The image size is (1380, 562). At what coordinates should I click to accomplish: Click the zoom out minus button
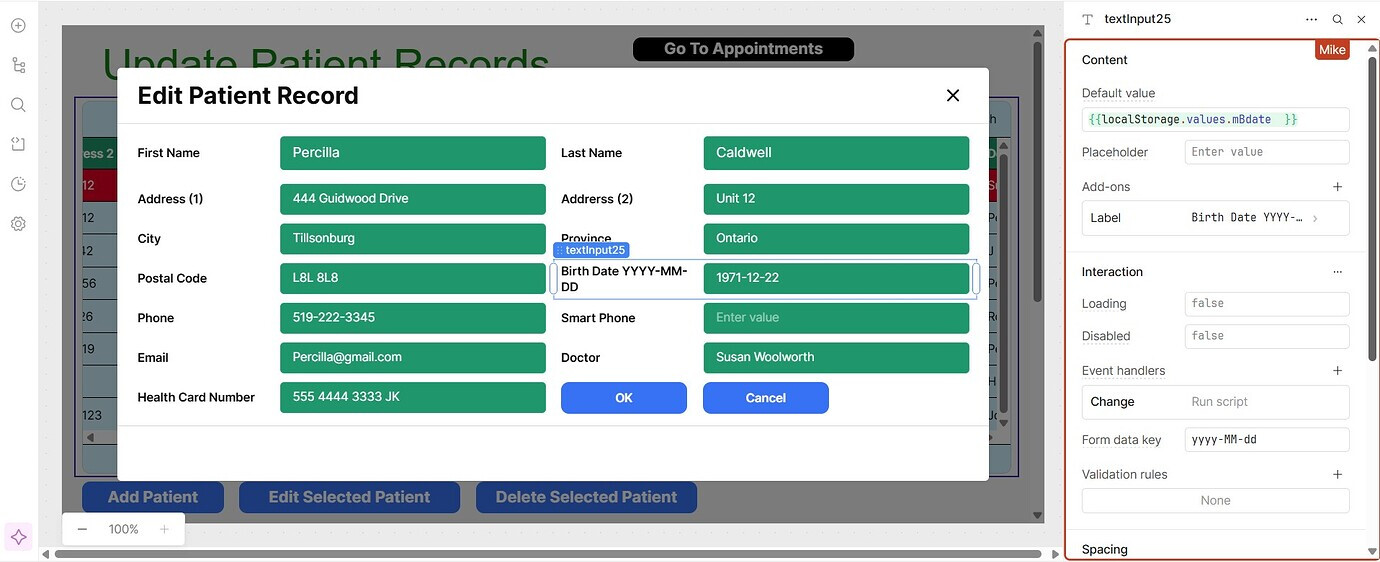(x=82, y=529)
